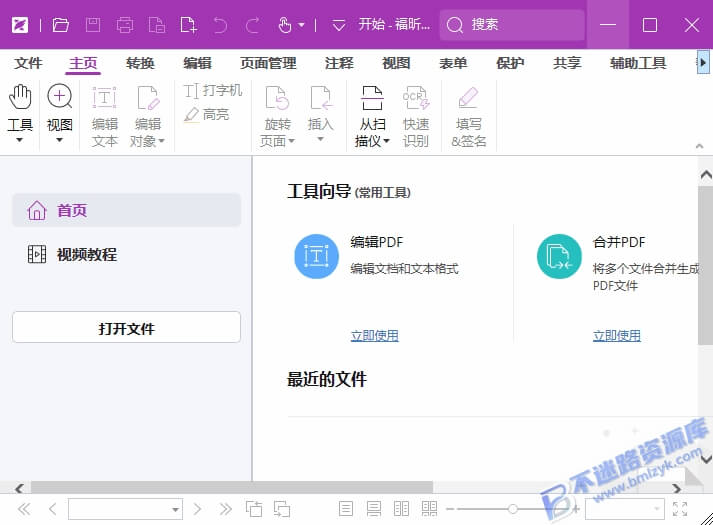
Task: Click the previous view icon in status bar
Action: pos(254,509)
